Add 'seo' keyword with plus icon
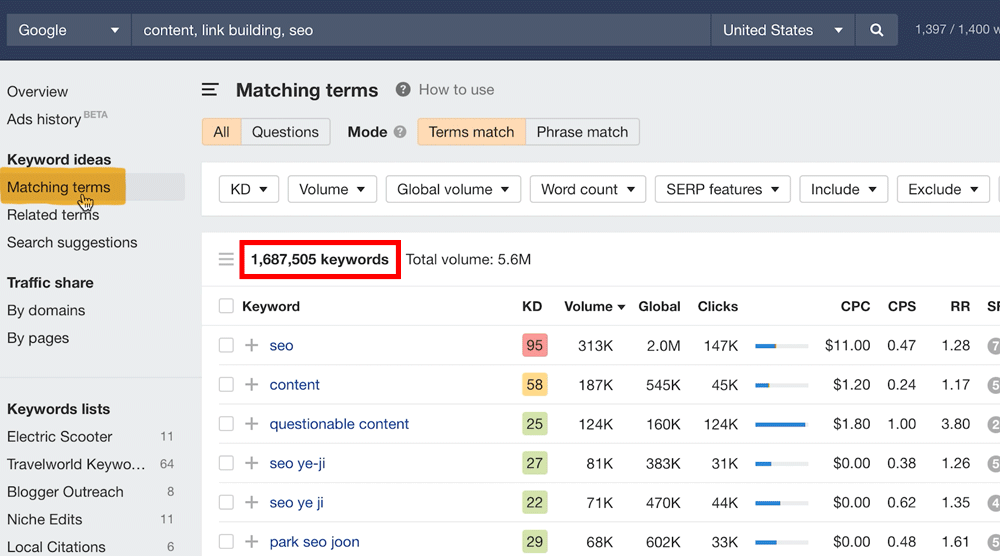 point(251,346)
